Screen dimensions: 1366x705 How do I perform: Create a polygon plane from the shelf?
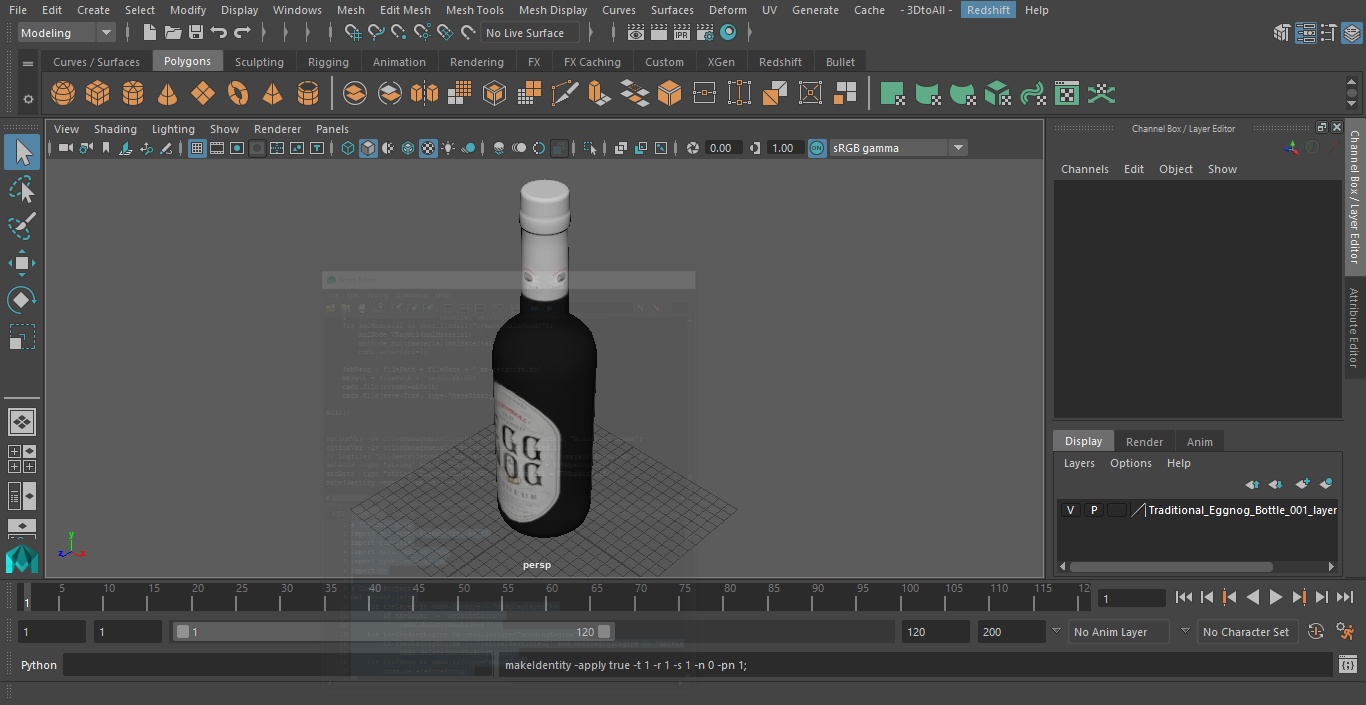pos(202,94)
